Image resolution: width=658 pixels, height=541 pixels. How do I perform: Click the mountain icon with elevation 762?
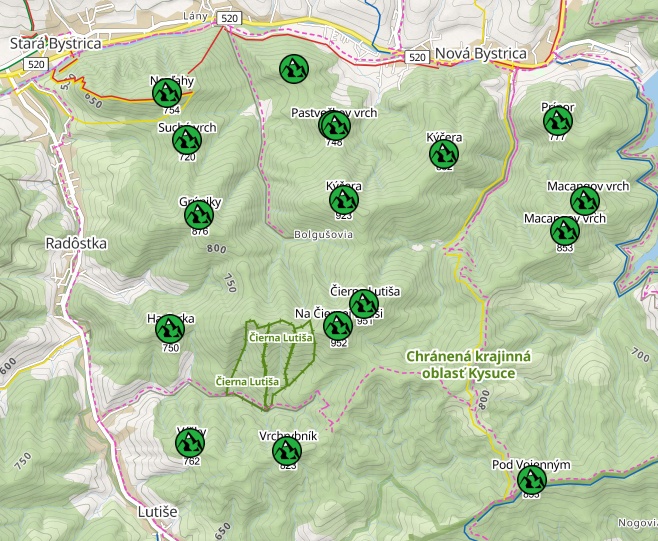(191, 444)
